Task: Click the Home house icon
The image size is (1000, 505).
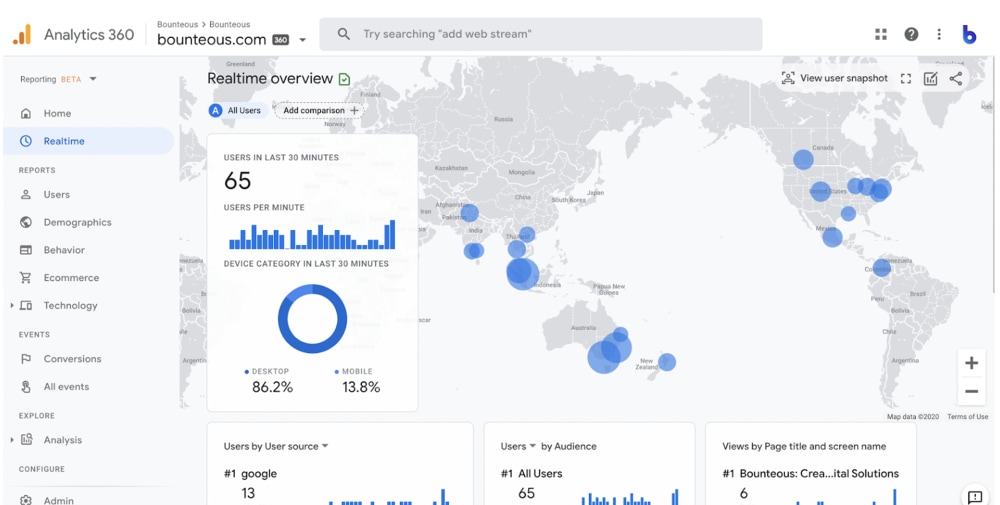Action: 26,113
